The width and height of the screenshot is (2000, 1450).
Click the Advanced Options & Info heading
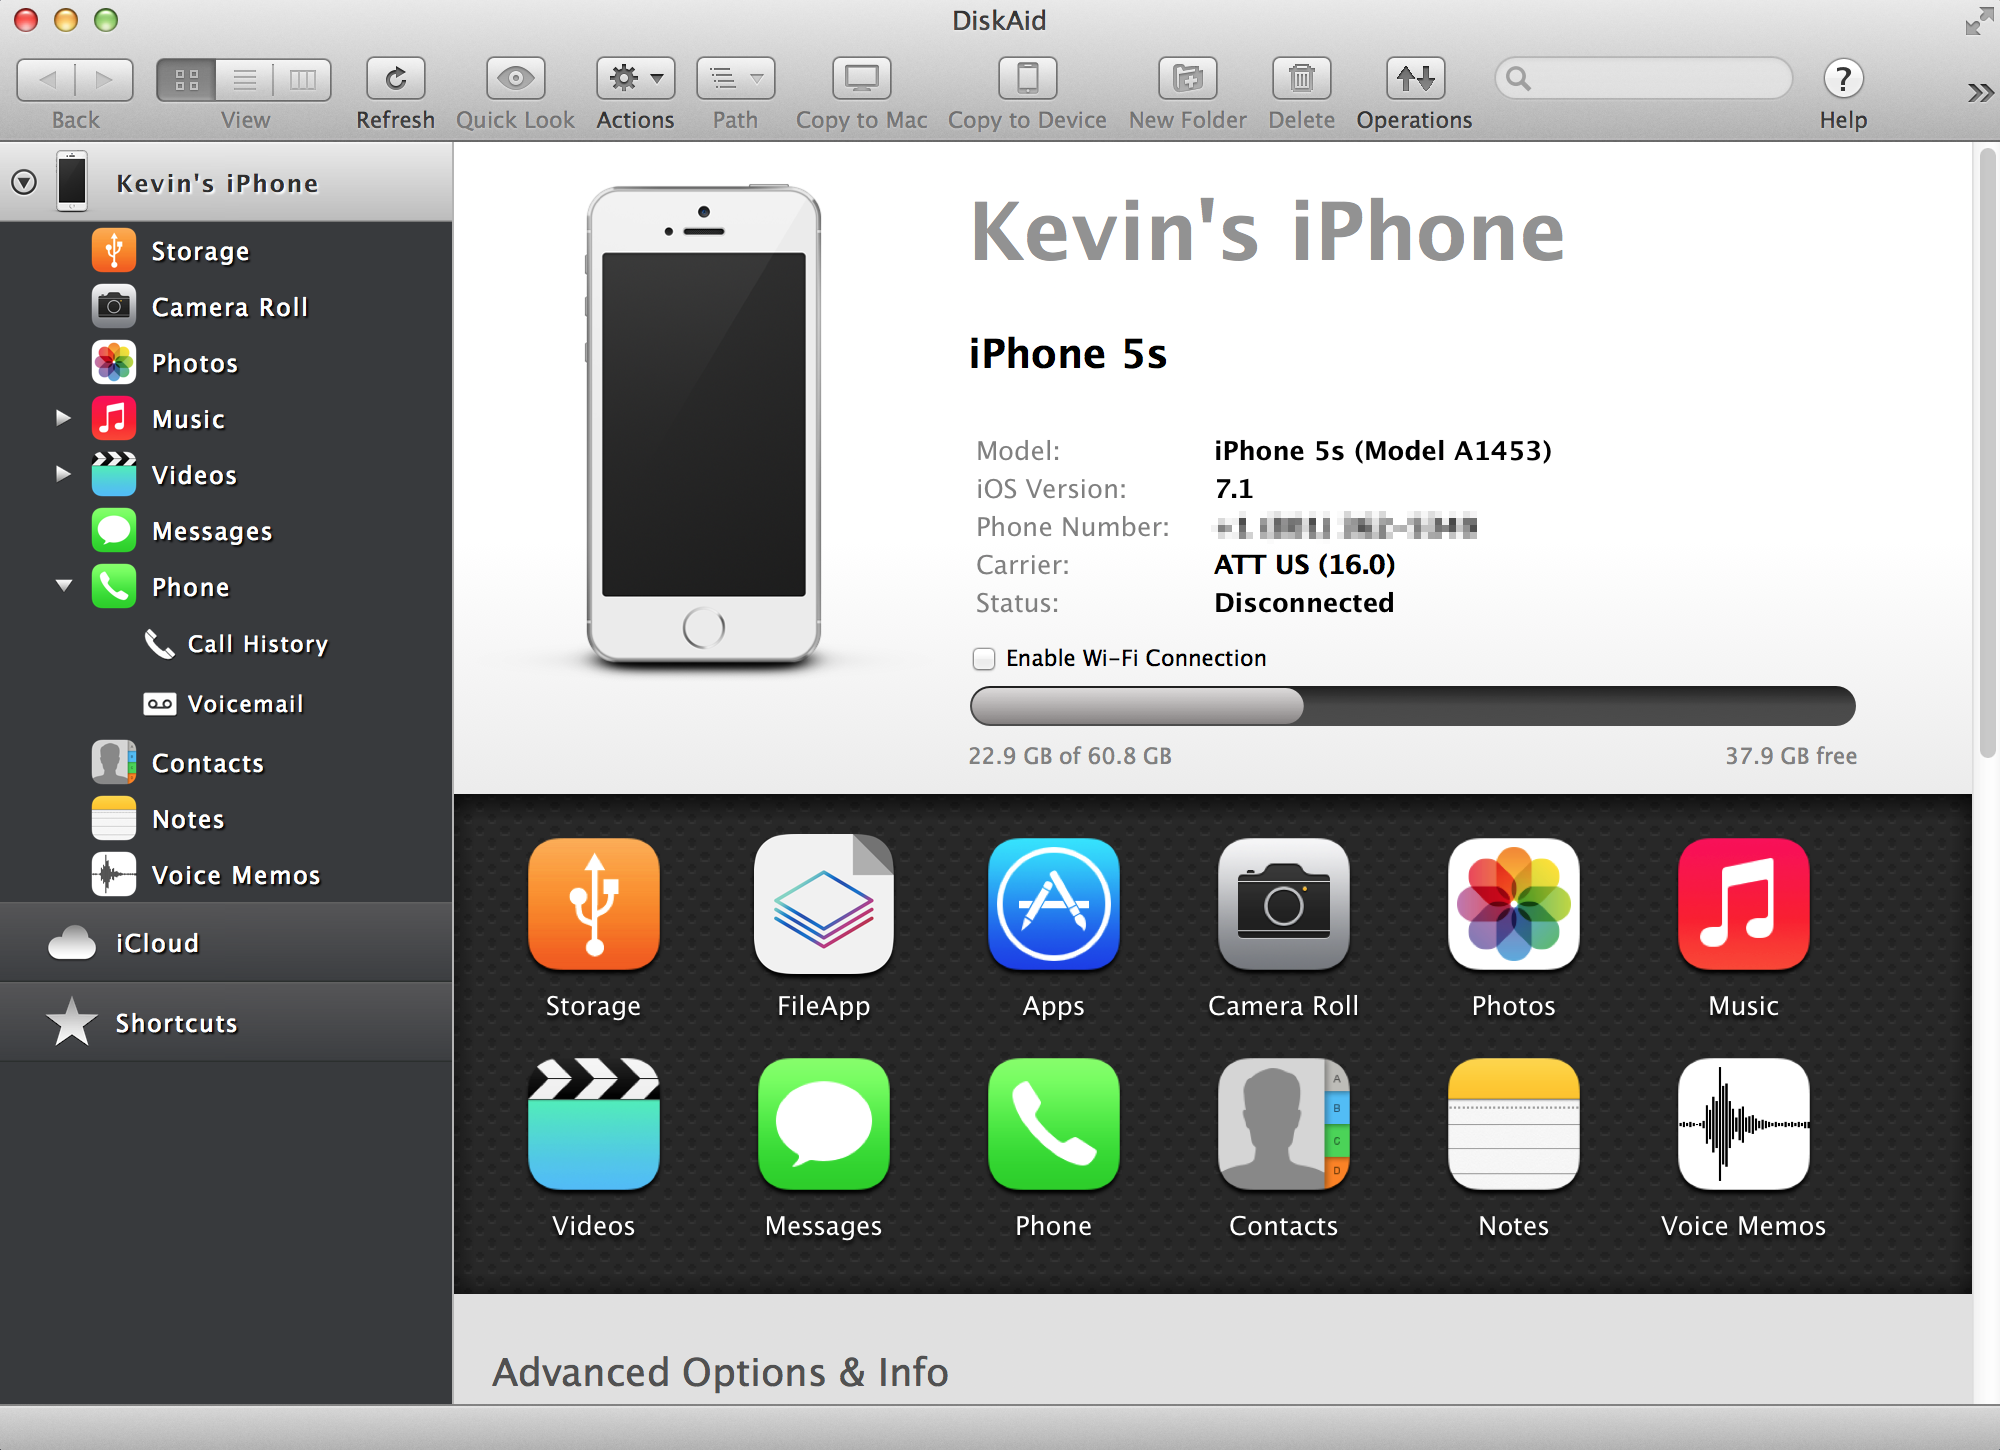[720, 1372]
